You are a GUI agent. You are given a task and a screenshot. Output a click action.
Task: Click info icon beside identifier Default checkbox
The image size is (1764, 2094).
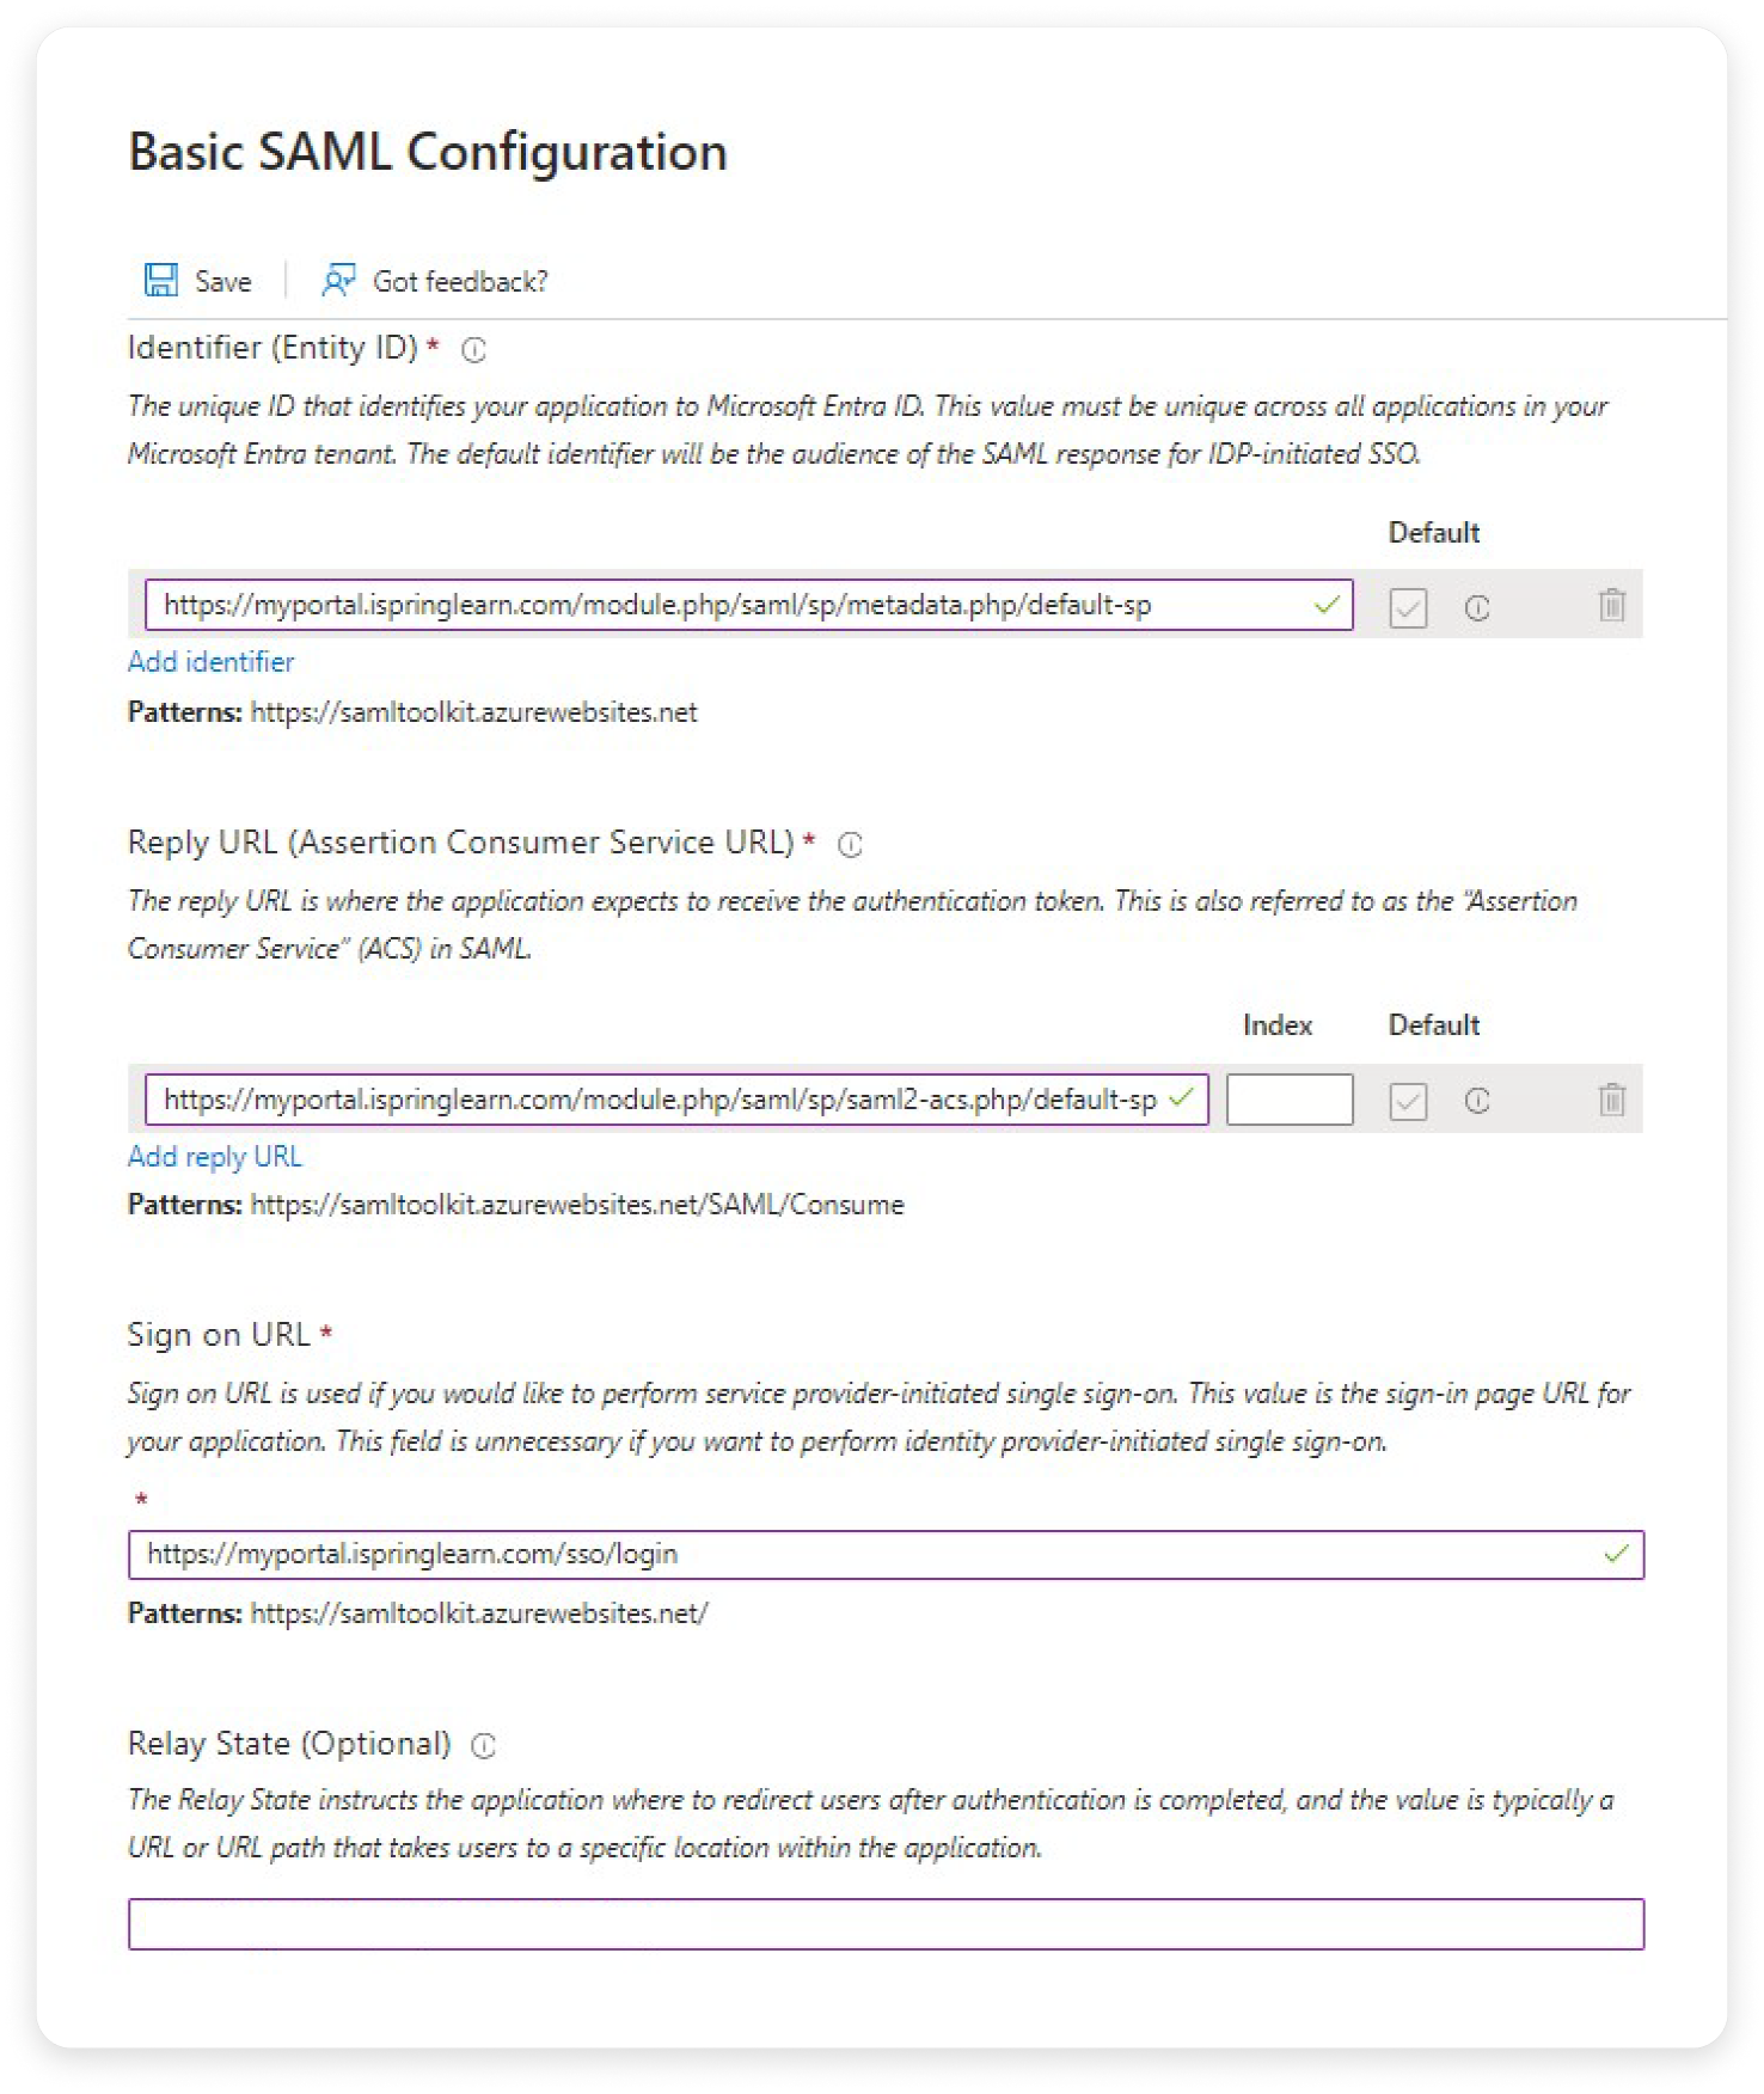tap(1477, 607)
